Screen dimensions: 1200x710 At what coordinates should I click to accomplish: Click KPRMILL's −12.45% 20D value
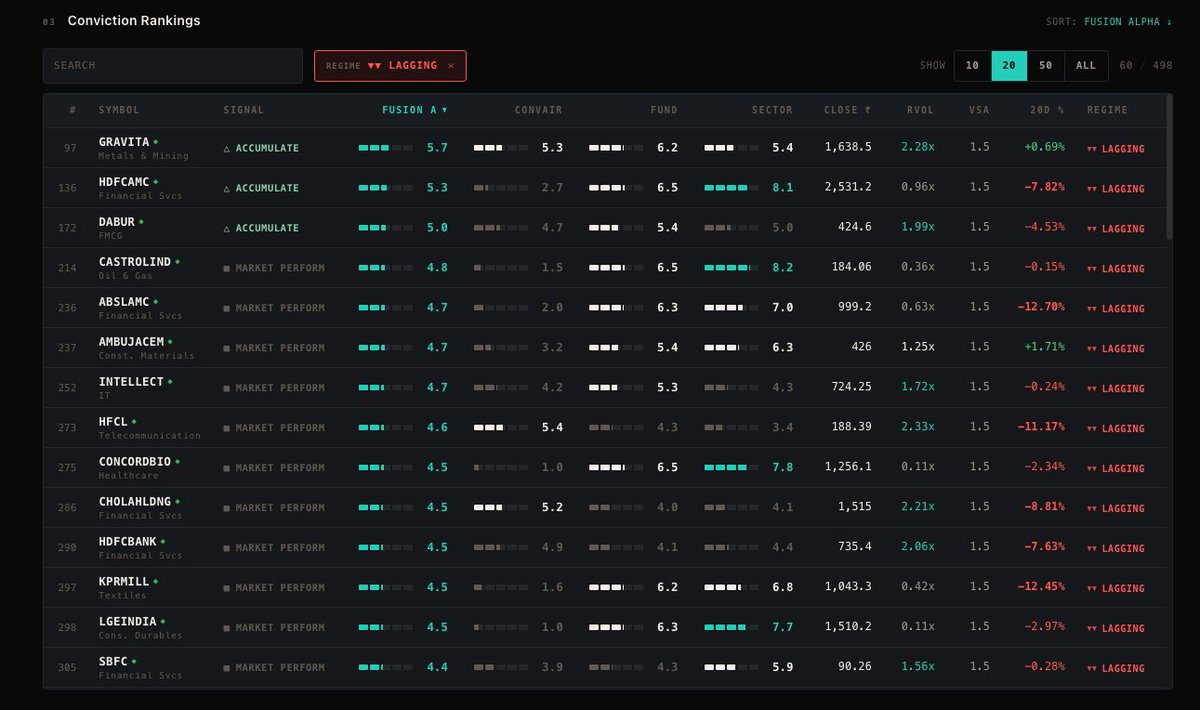click(1041, 587)
